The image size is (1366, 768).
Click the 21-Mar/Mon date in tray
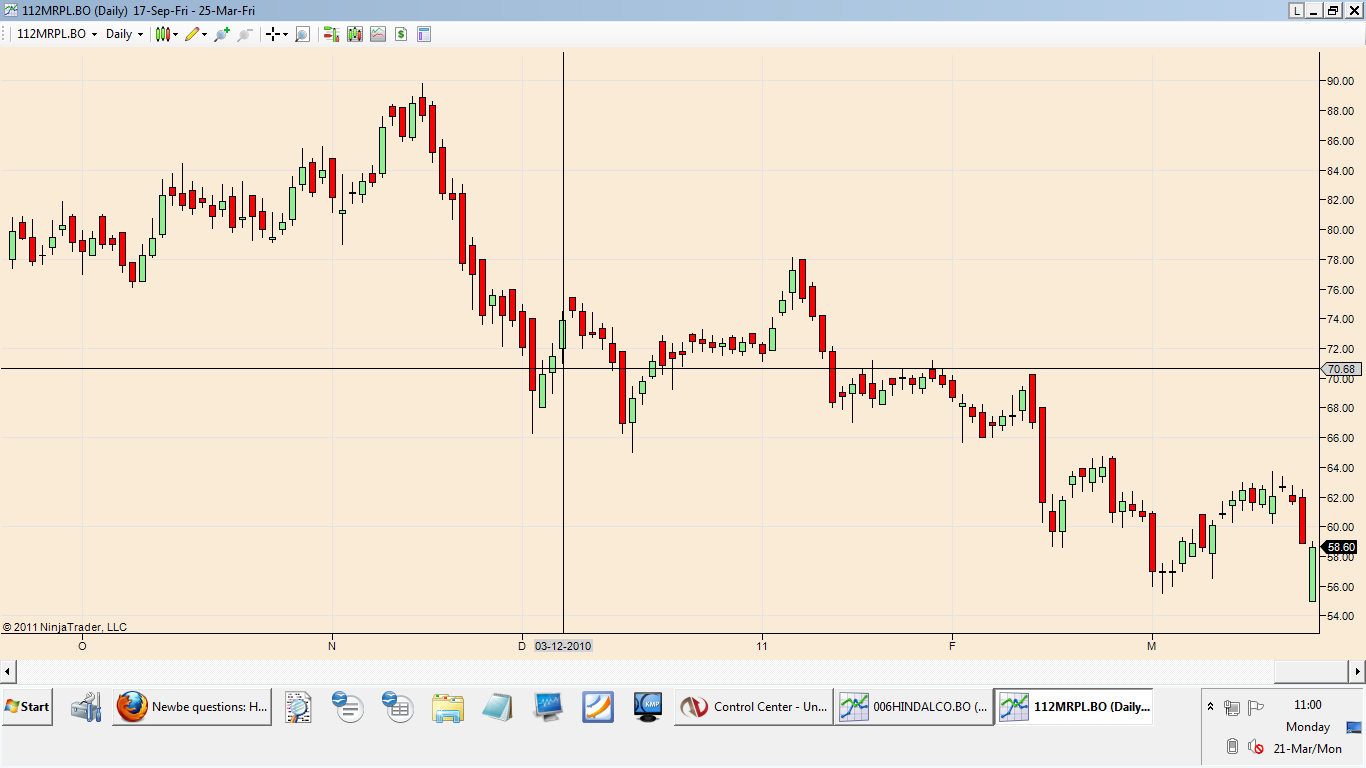coord(1307,749)
